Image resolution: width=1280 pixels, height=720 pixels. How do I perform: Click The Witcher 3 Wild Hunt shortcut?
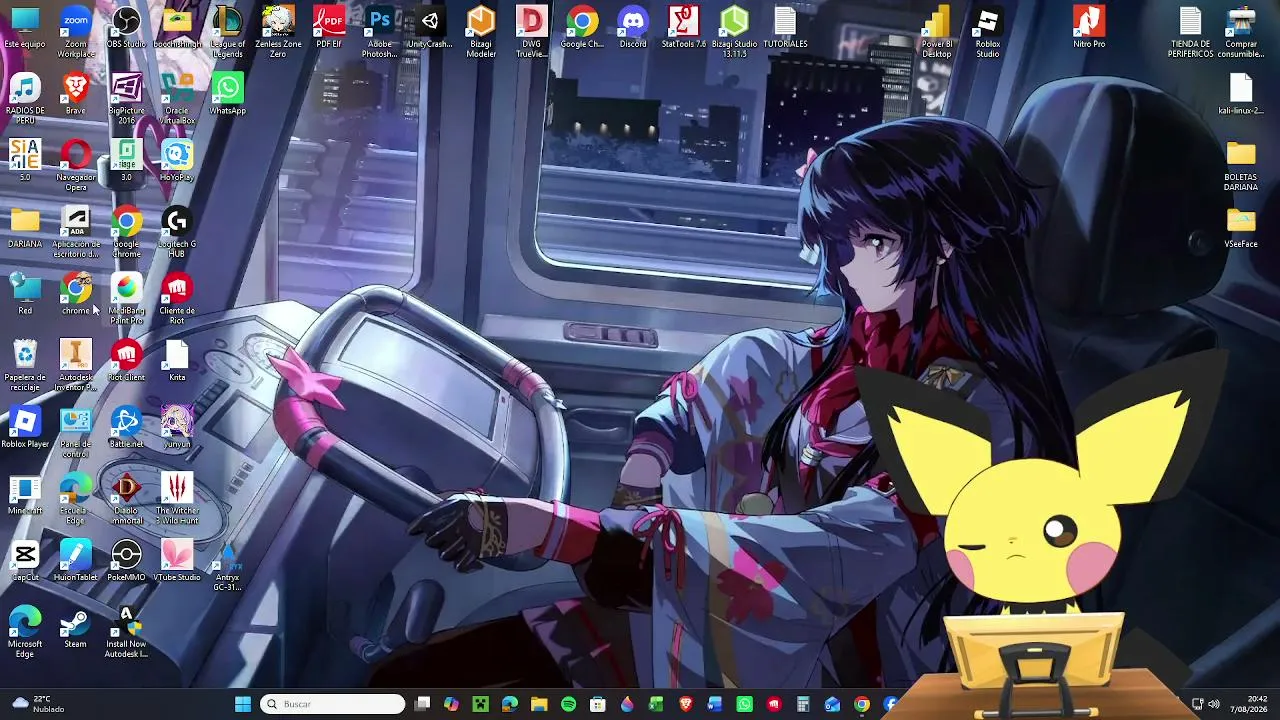point(177,500)
